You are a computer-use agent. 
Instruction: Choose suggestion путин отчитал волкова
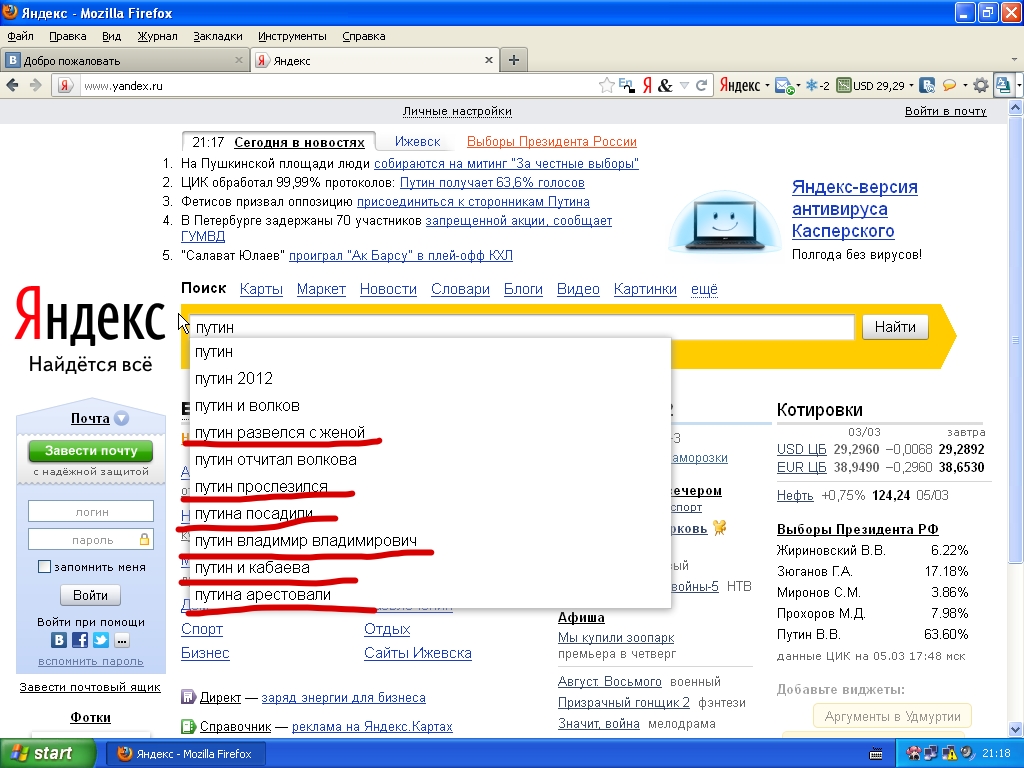click(x=430, y=460)
